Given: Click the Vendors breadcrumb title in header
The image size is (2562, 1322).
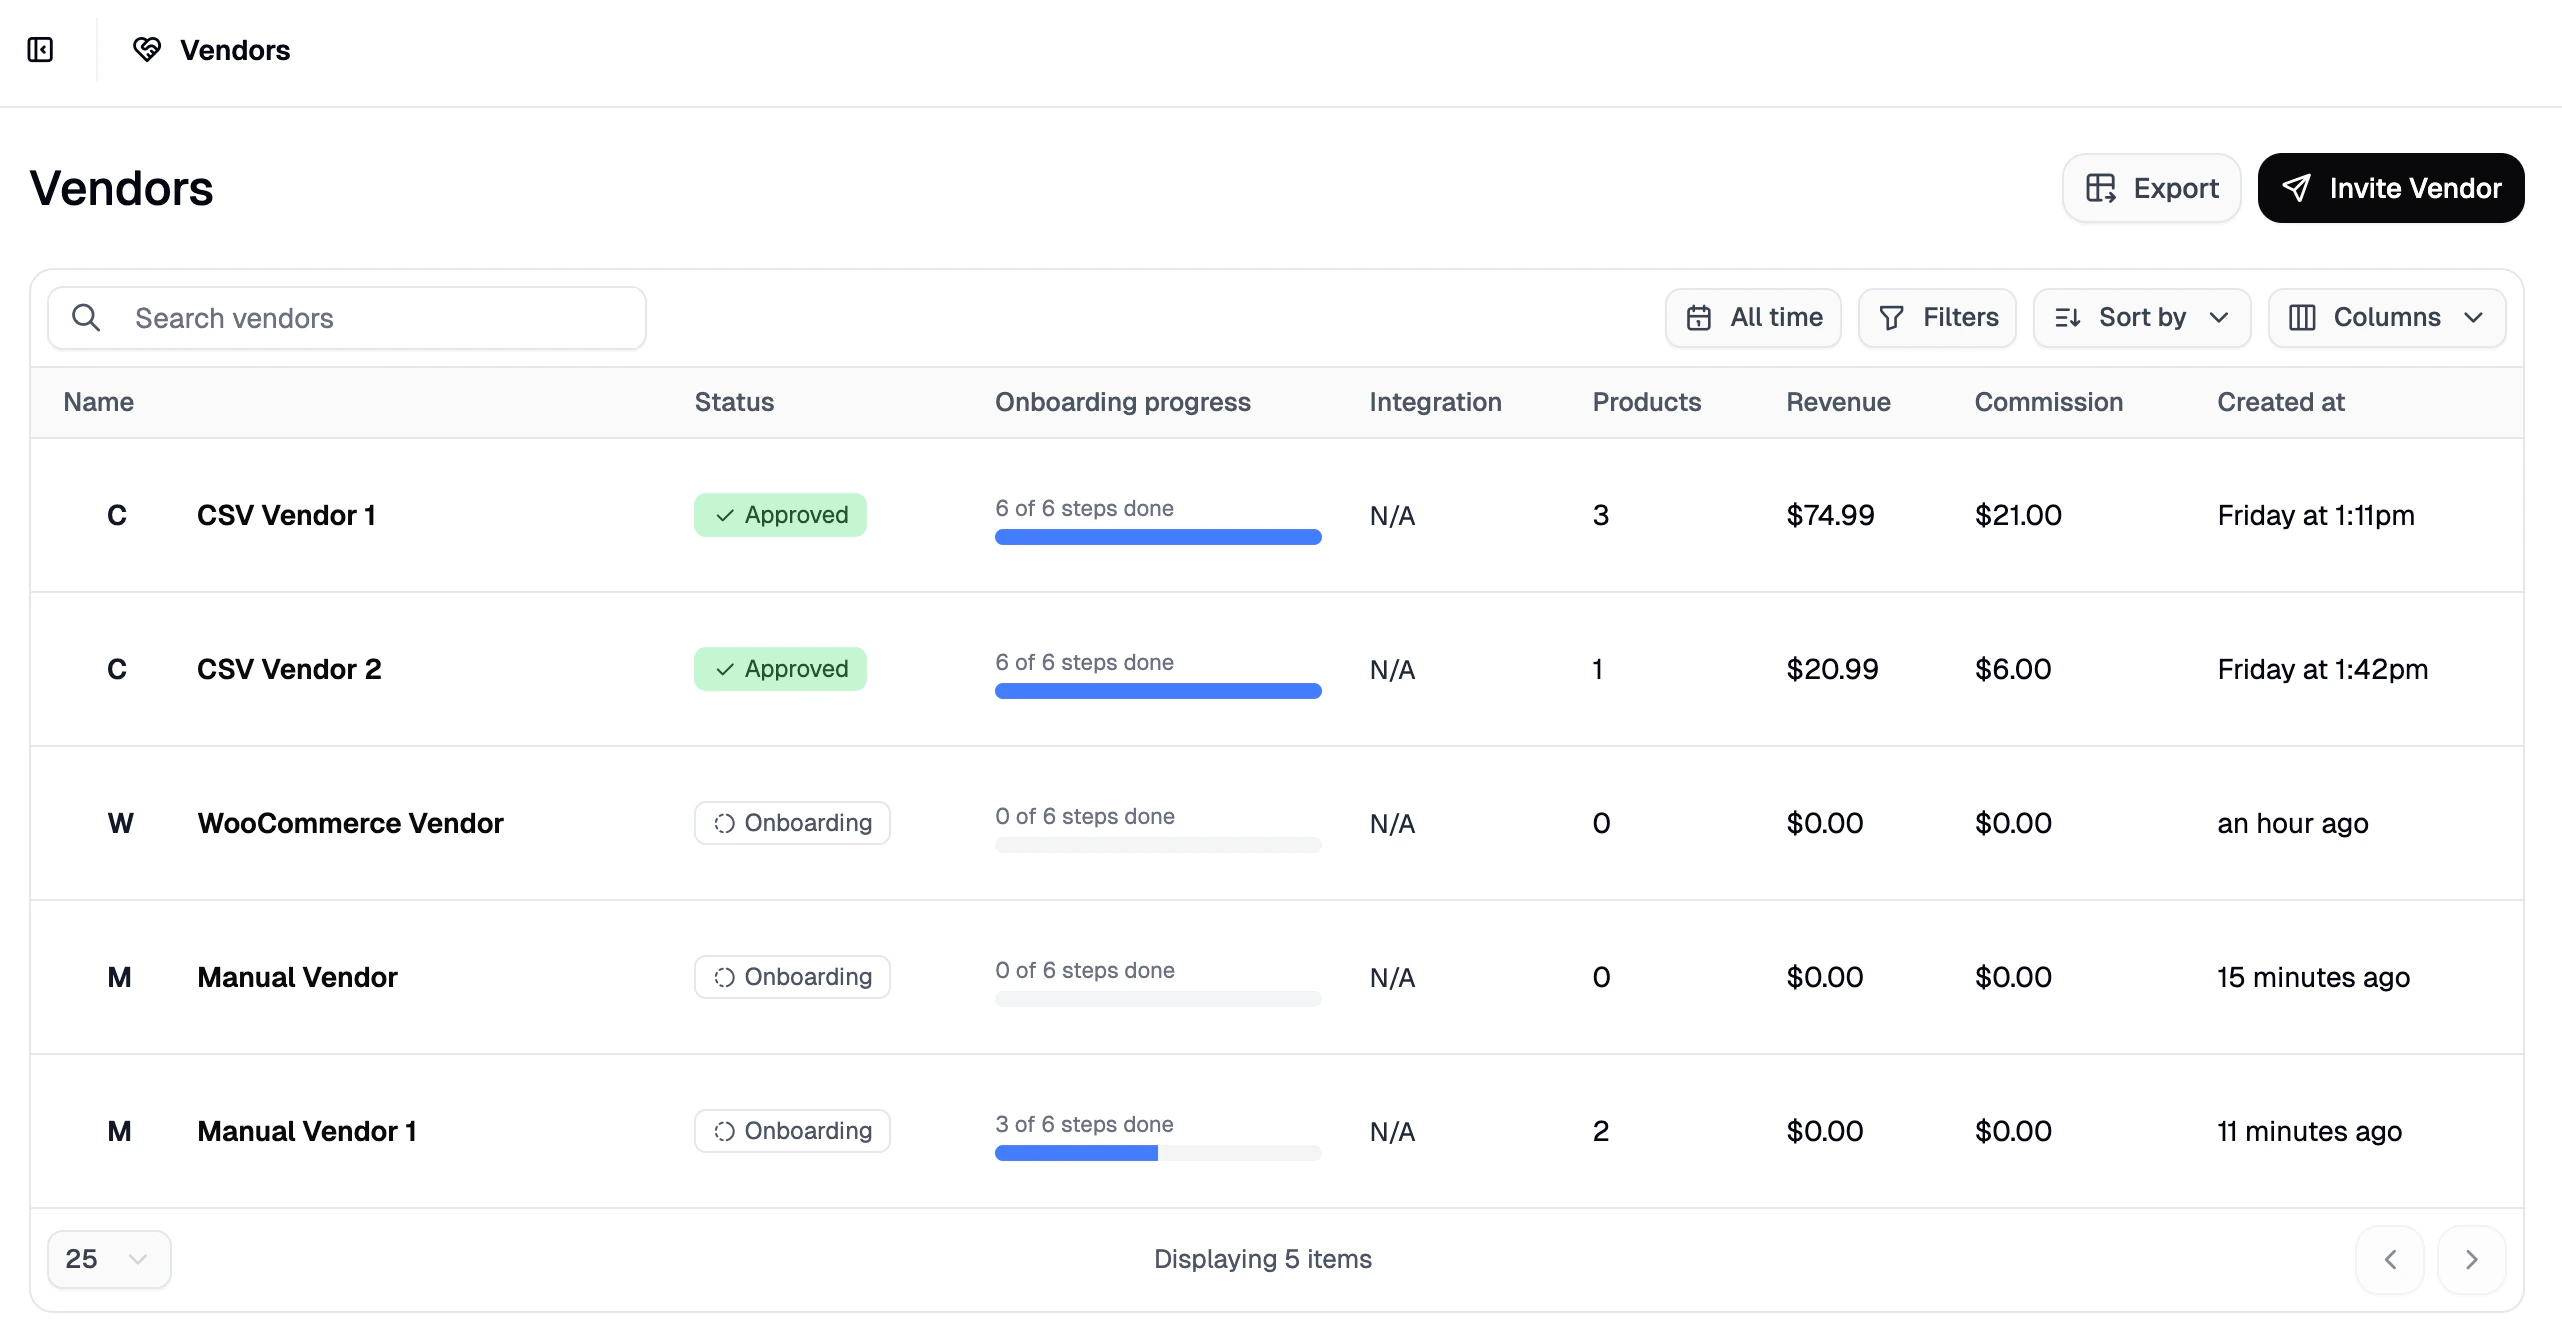Looking at the screenshot, I should pos(235,50).
